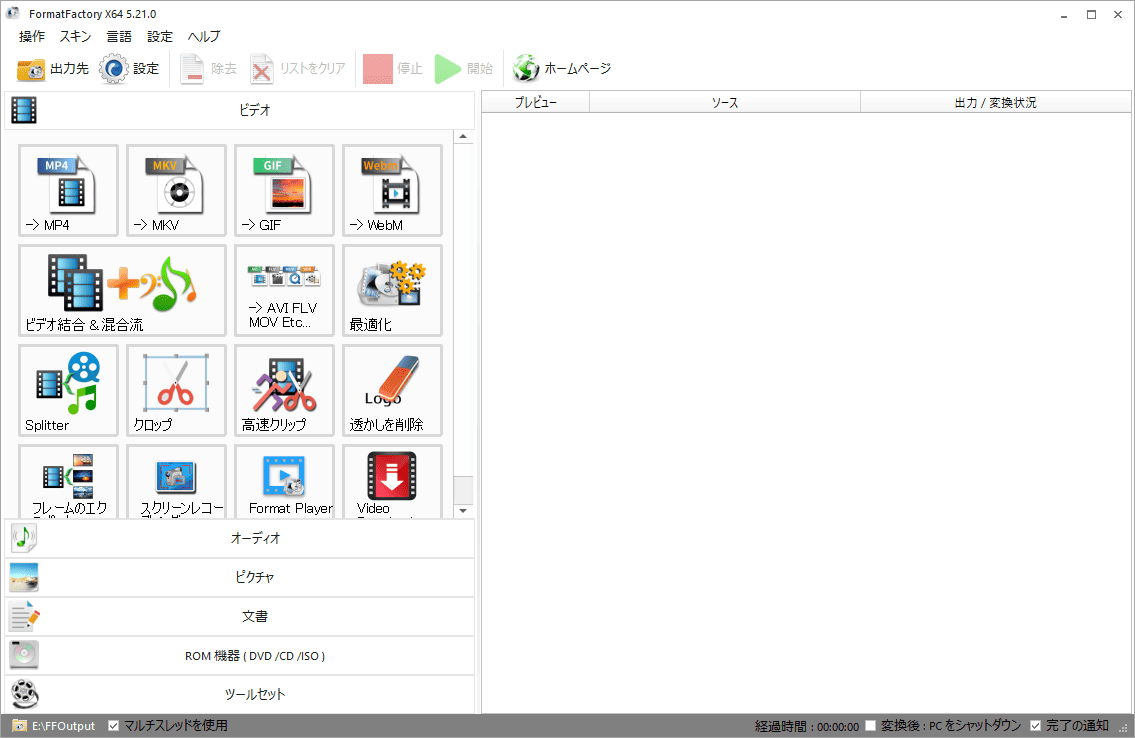Expand the ピクチャ category
The image size is (1135, 738).
click(240, 577)
